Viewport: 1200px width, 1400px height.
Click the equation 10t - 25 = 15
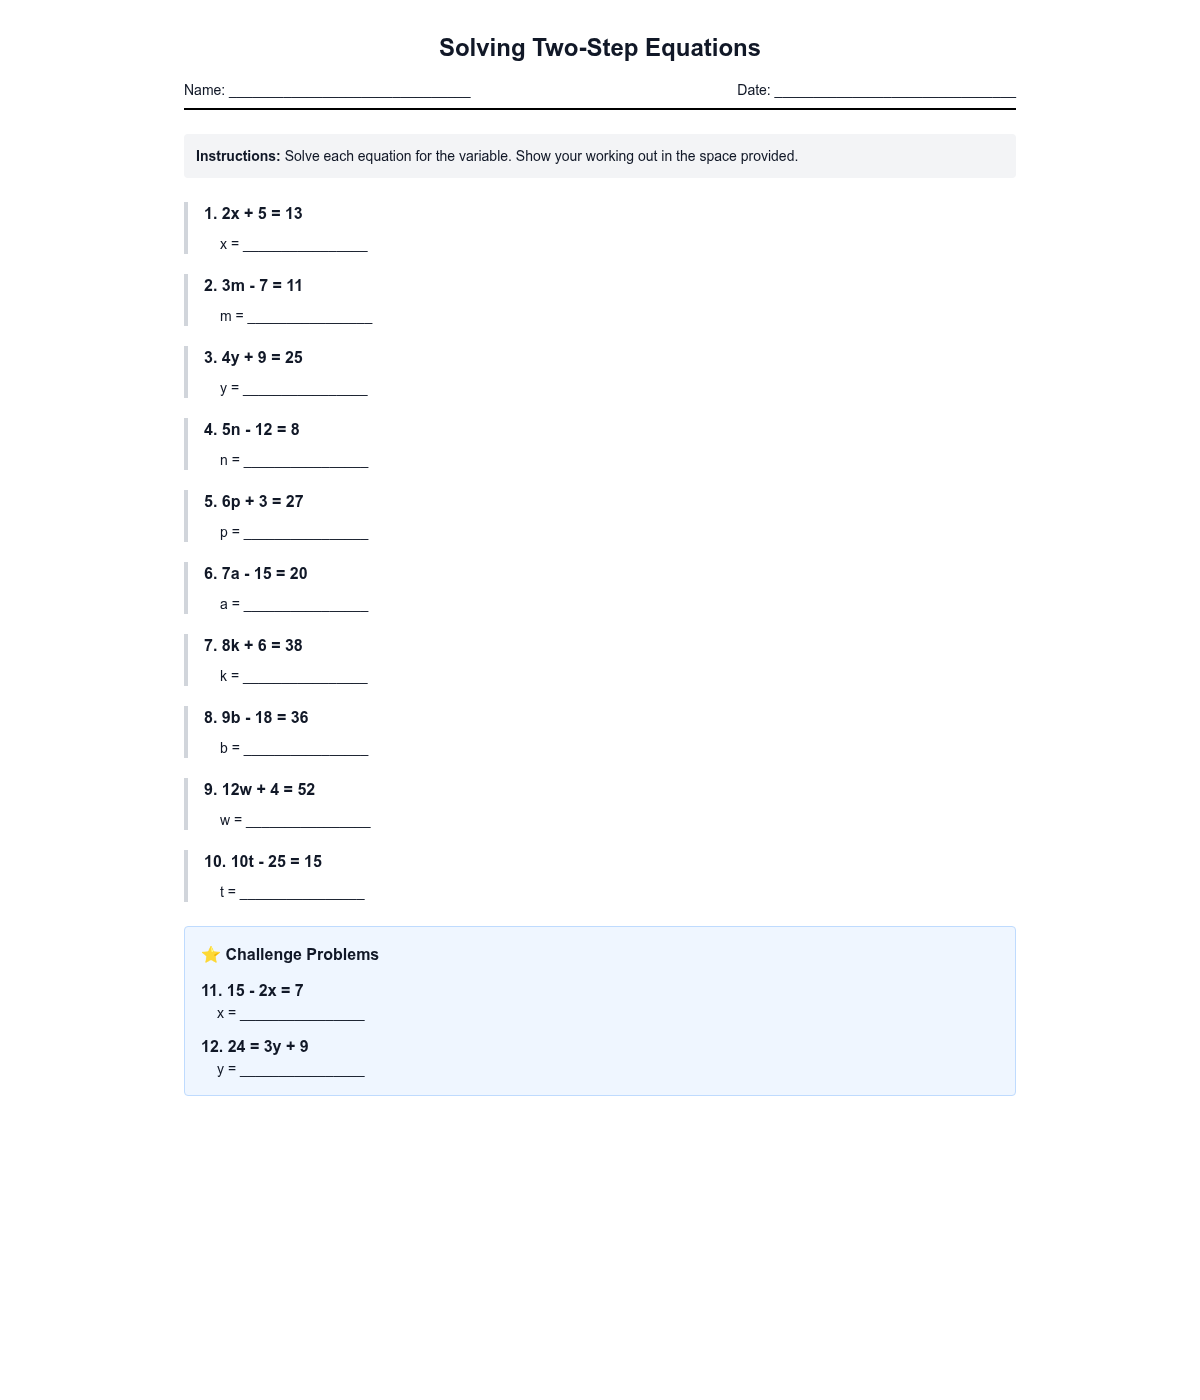click(x=276, y=862)
